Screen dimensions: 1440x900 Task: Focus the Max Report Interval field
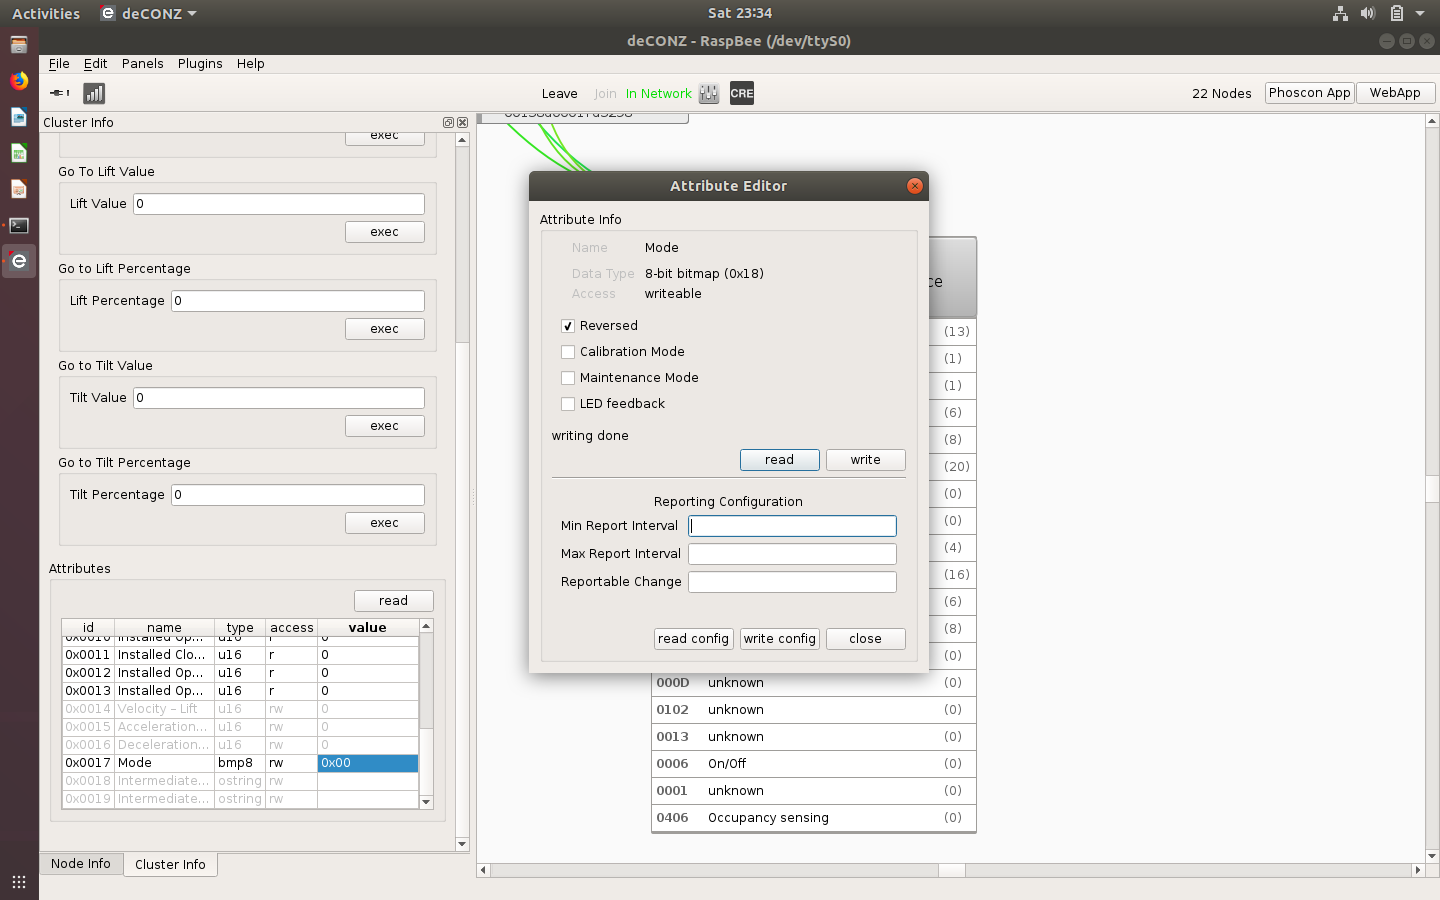792,554
